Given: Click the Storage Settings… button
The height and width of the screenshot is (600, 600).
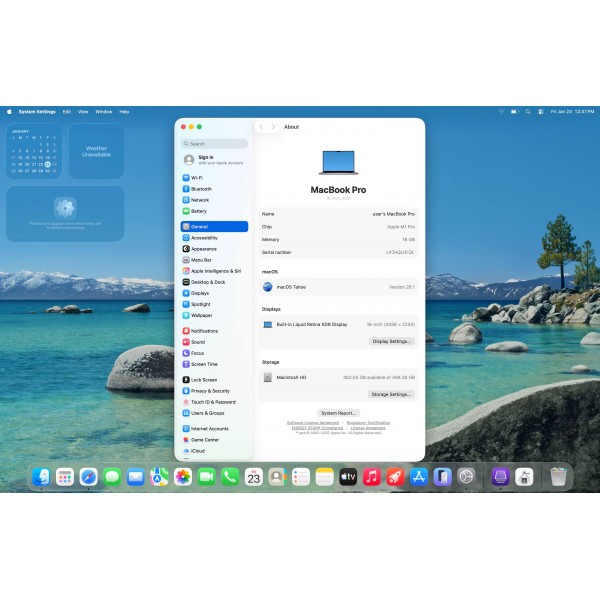Looking at the screenshot, I should point(390,394).
